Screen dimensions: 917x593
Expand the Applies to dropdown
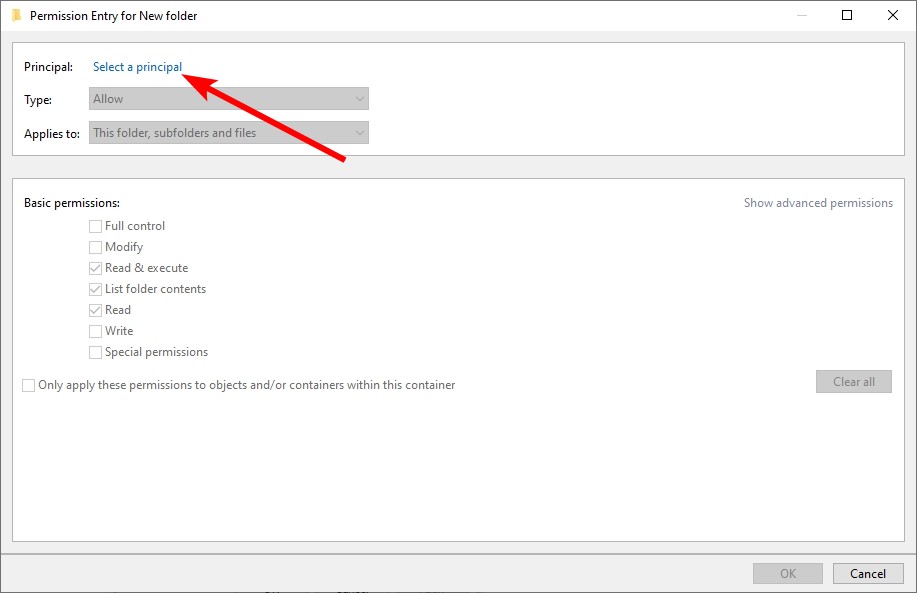coord(229,133)
